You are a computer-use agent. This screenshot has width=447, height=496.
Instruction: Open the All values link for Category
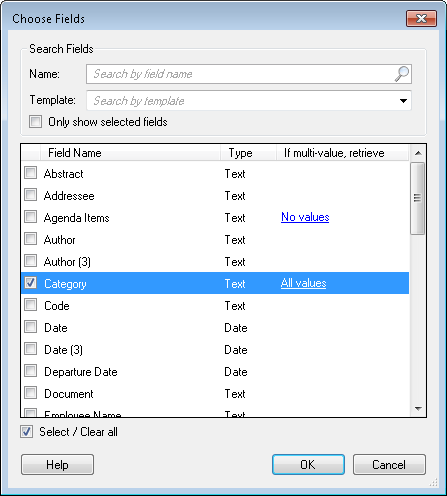(303, 283)
